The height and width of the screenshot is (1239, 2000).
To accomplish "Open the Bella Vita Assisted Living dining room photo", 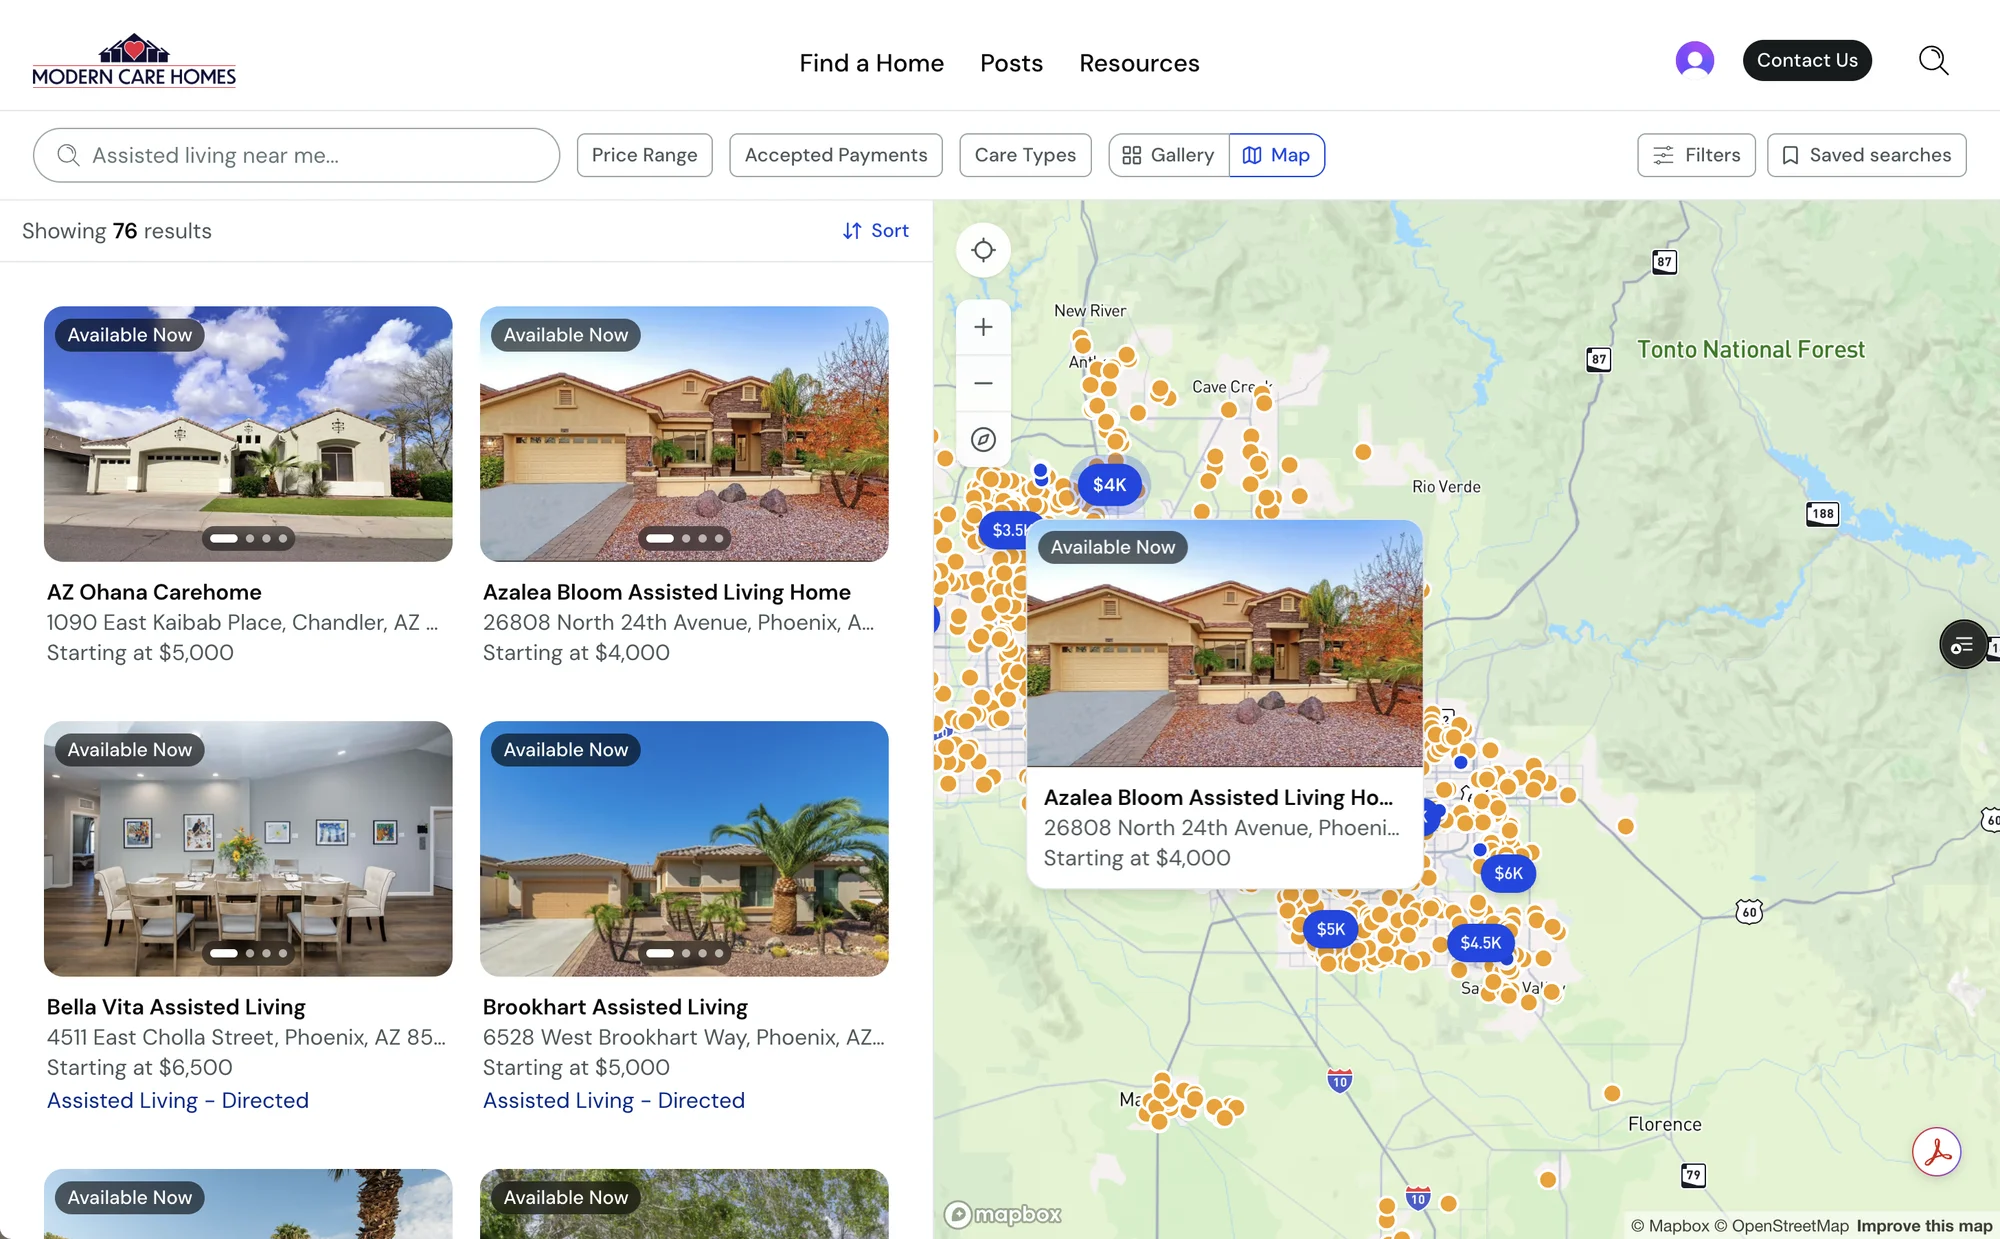I will [248, 849].
